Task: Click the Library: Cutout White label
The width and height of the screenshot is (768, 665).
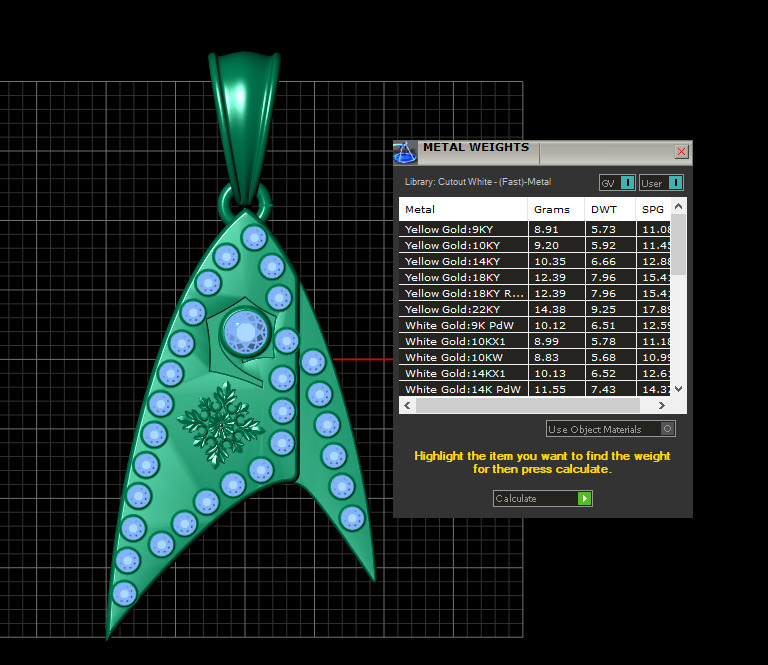Action: click(478, 182)
